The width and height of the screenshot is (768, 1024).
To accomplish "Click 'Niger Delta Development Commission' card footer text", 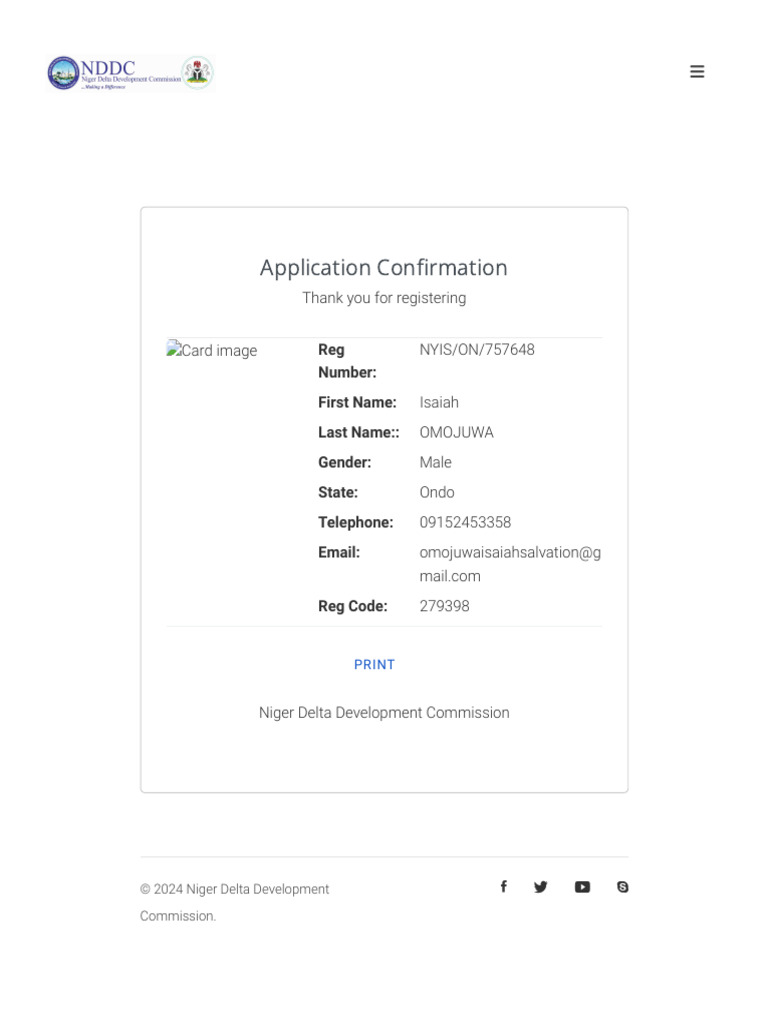I will pos(384,712).
